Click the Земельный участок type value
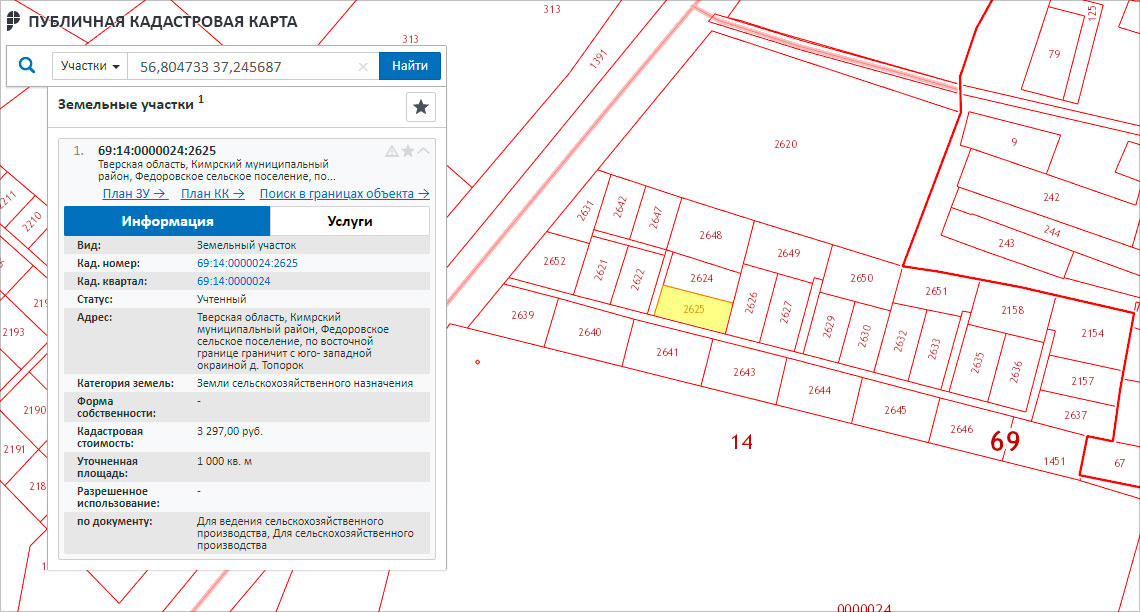Image resolution: width=1140 pixels, height=612 pixels. click(x=246, y=246)
